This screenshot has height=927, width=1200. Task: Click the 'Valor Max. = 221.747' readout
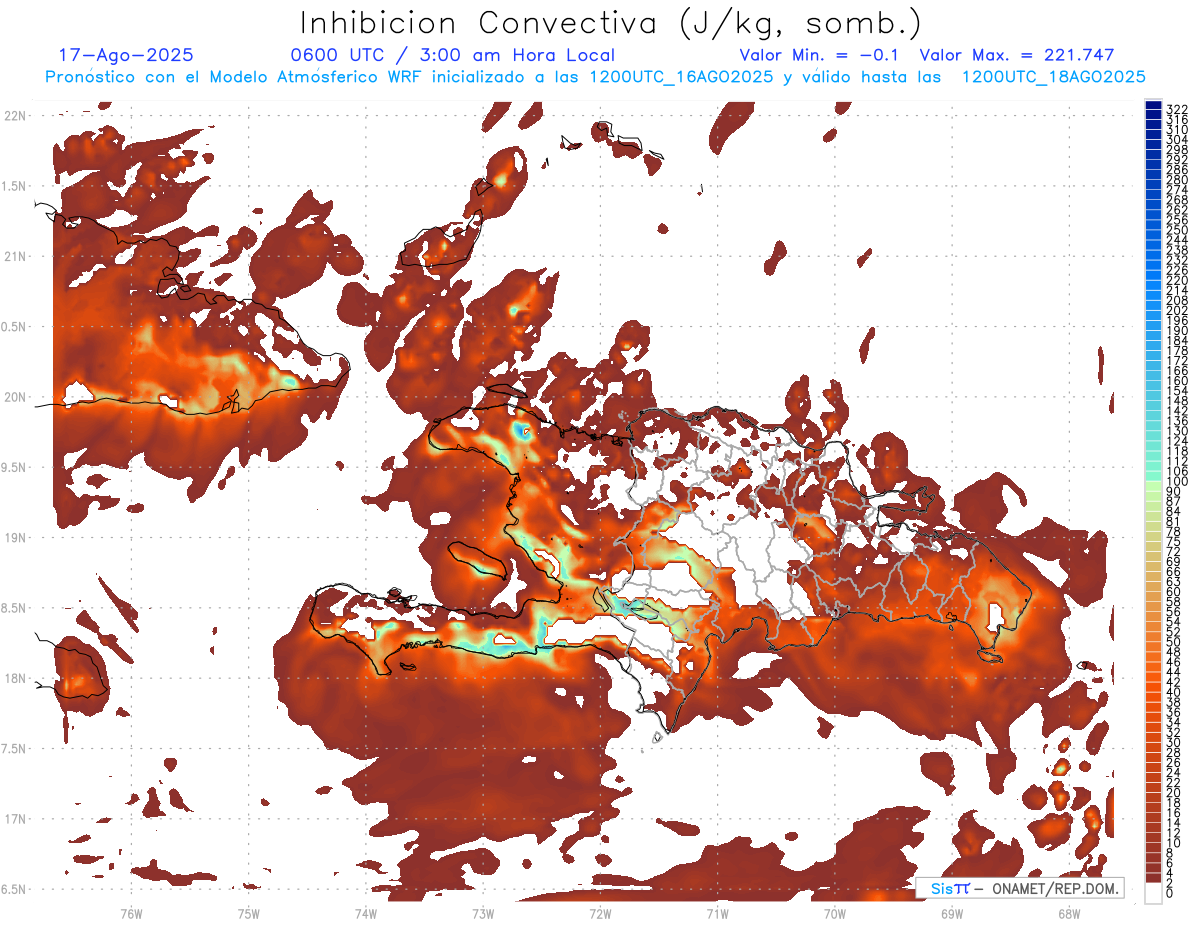point(1017,56)
